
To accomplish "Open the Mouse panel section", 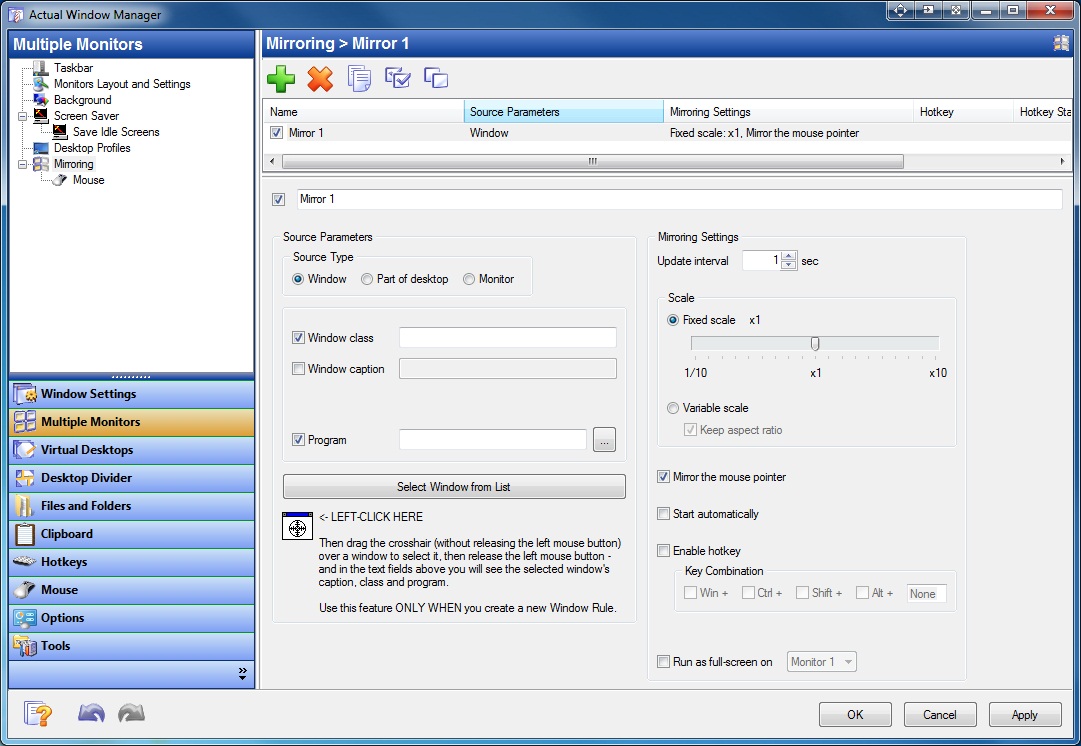I will click(132, 590).
